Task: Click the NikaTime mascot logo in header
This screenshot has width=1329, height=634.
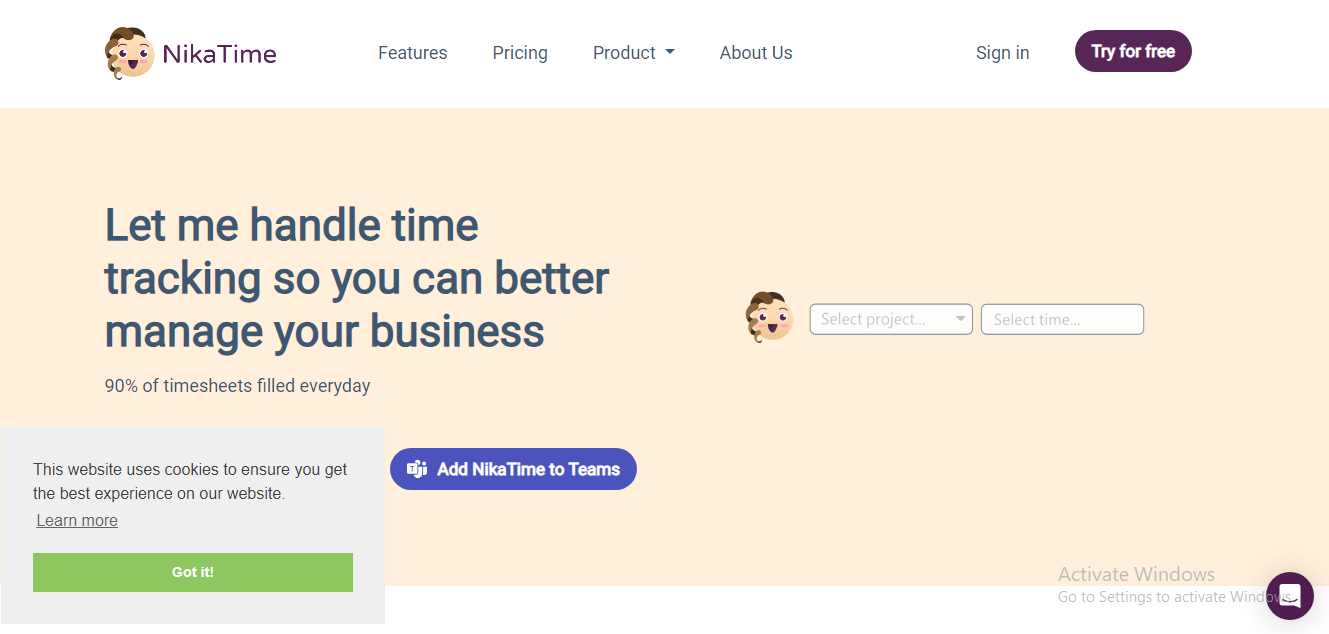Action: [x=129, y=53]
